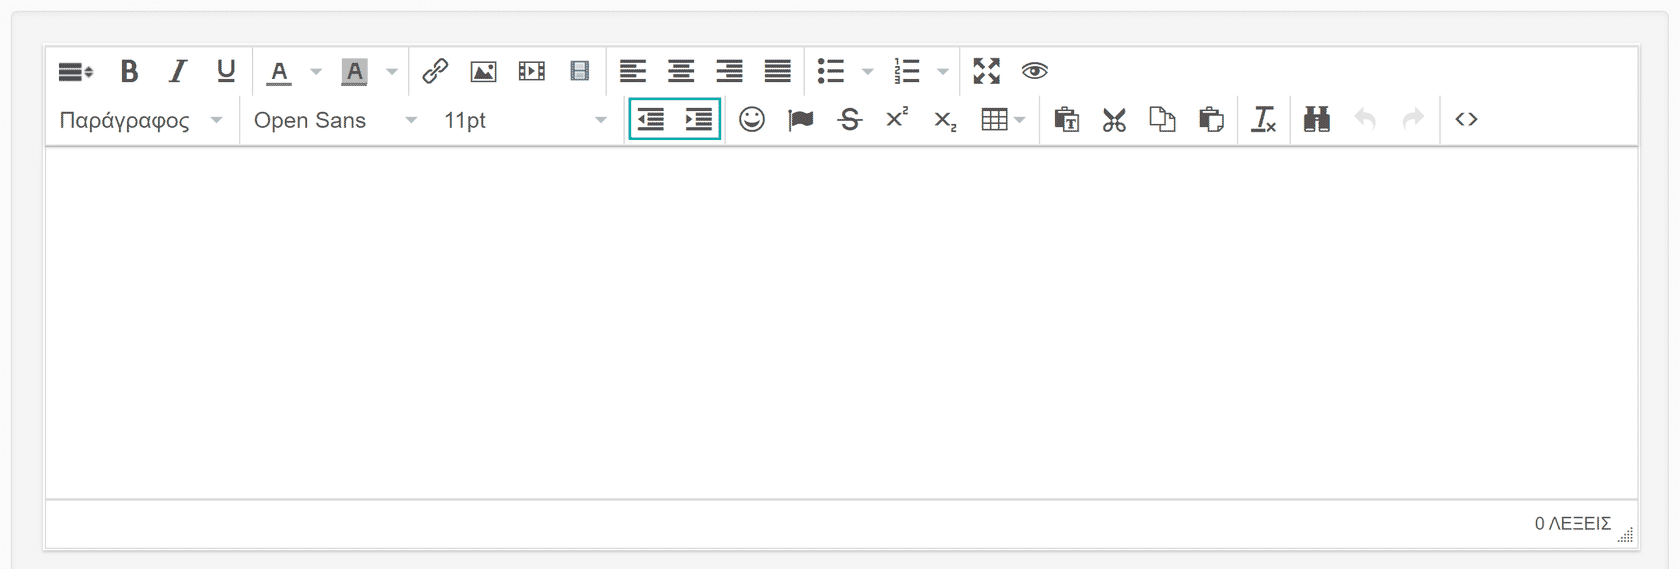Image resolution: width=1680 pixels, height=569 pixels.
Task: Expand the bullet list style arrow
Action: (x=868, y=71)
